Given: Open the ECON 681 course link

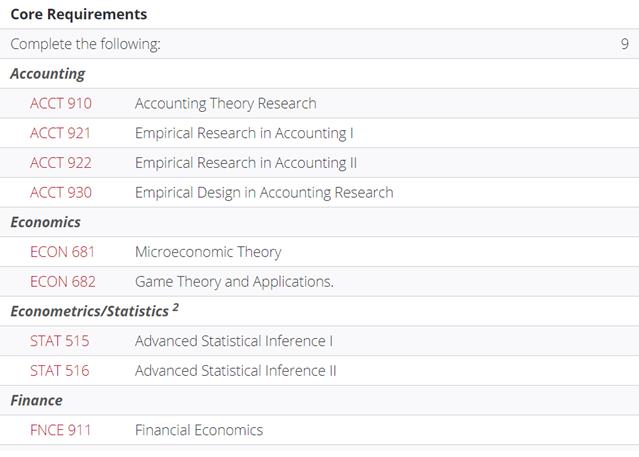Looking at the screenshot, I should (62, 252).
